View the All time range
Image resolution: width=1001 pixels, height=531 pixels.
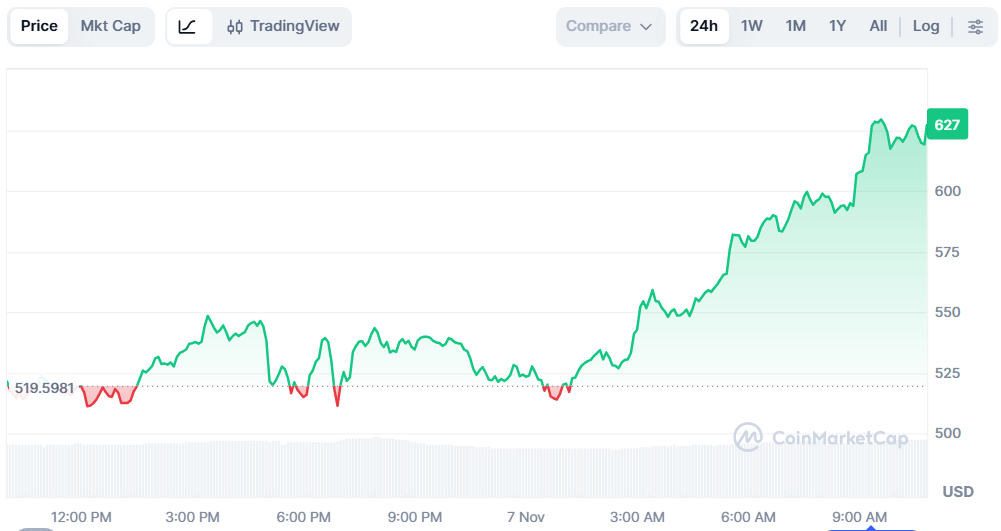878,26
